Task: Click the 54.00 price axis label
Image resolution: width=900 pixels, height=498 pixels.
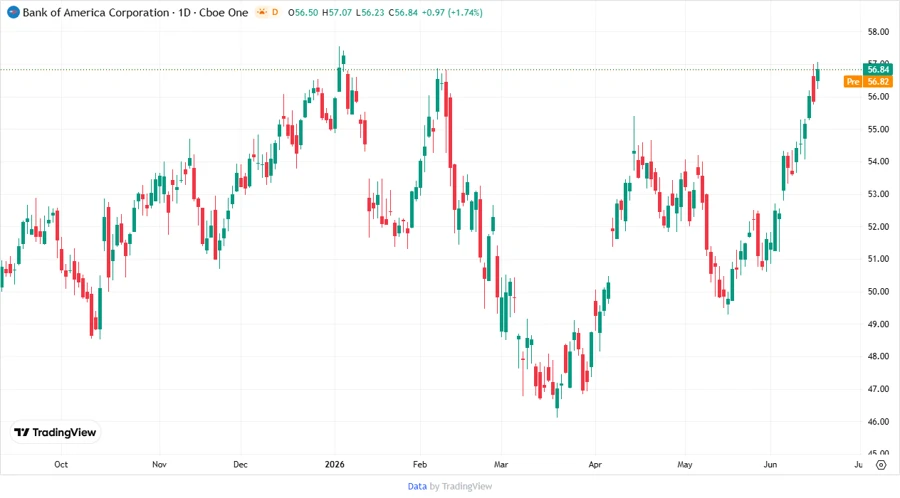Action: pos(878,162)
